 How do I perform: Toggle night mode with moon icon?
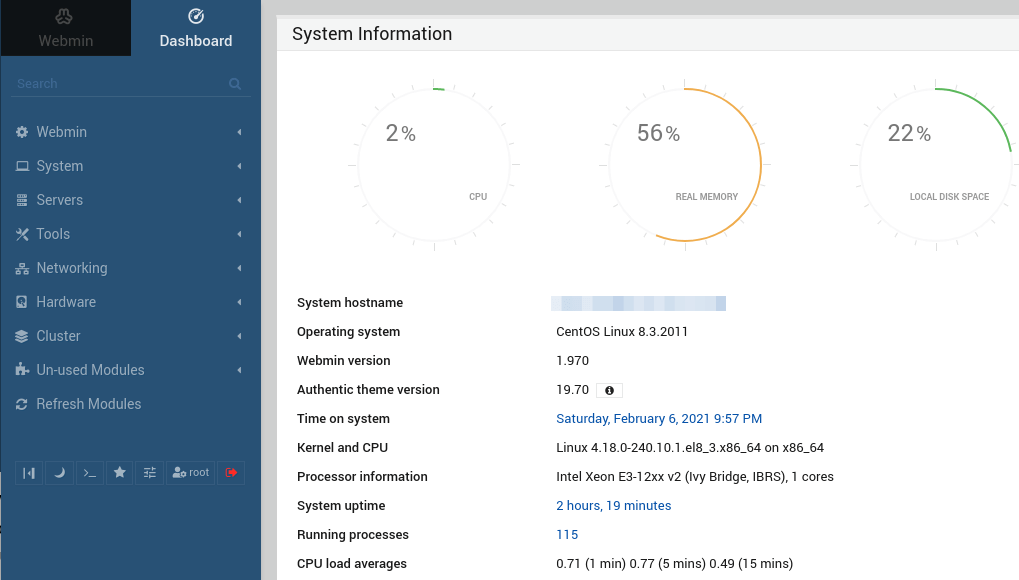(59, 473)
